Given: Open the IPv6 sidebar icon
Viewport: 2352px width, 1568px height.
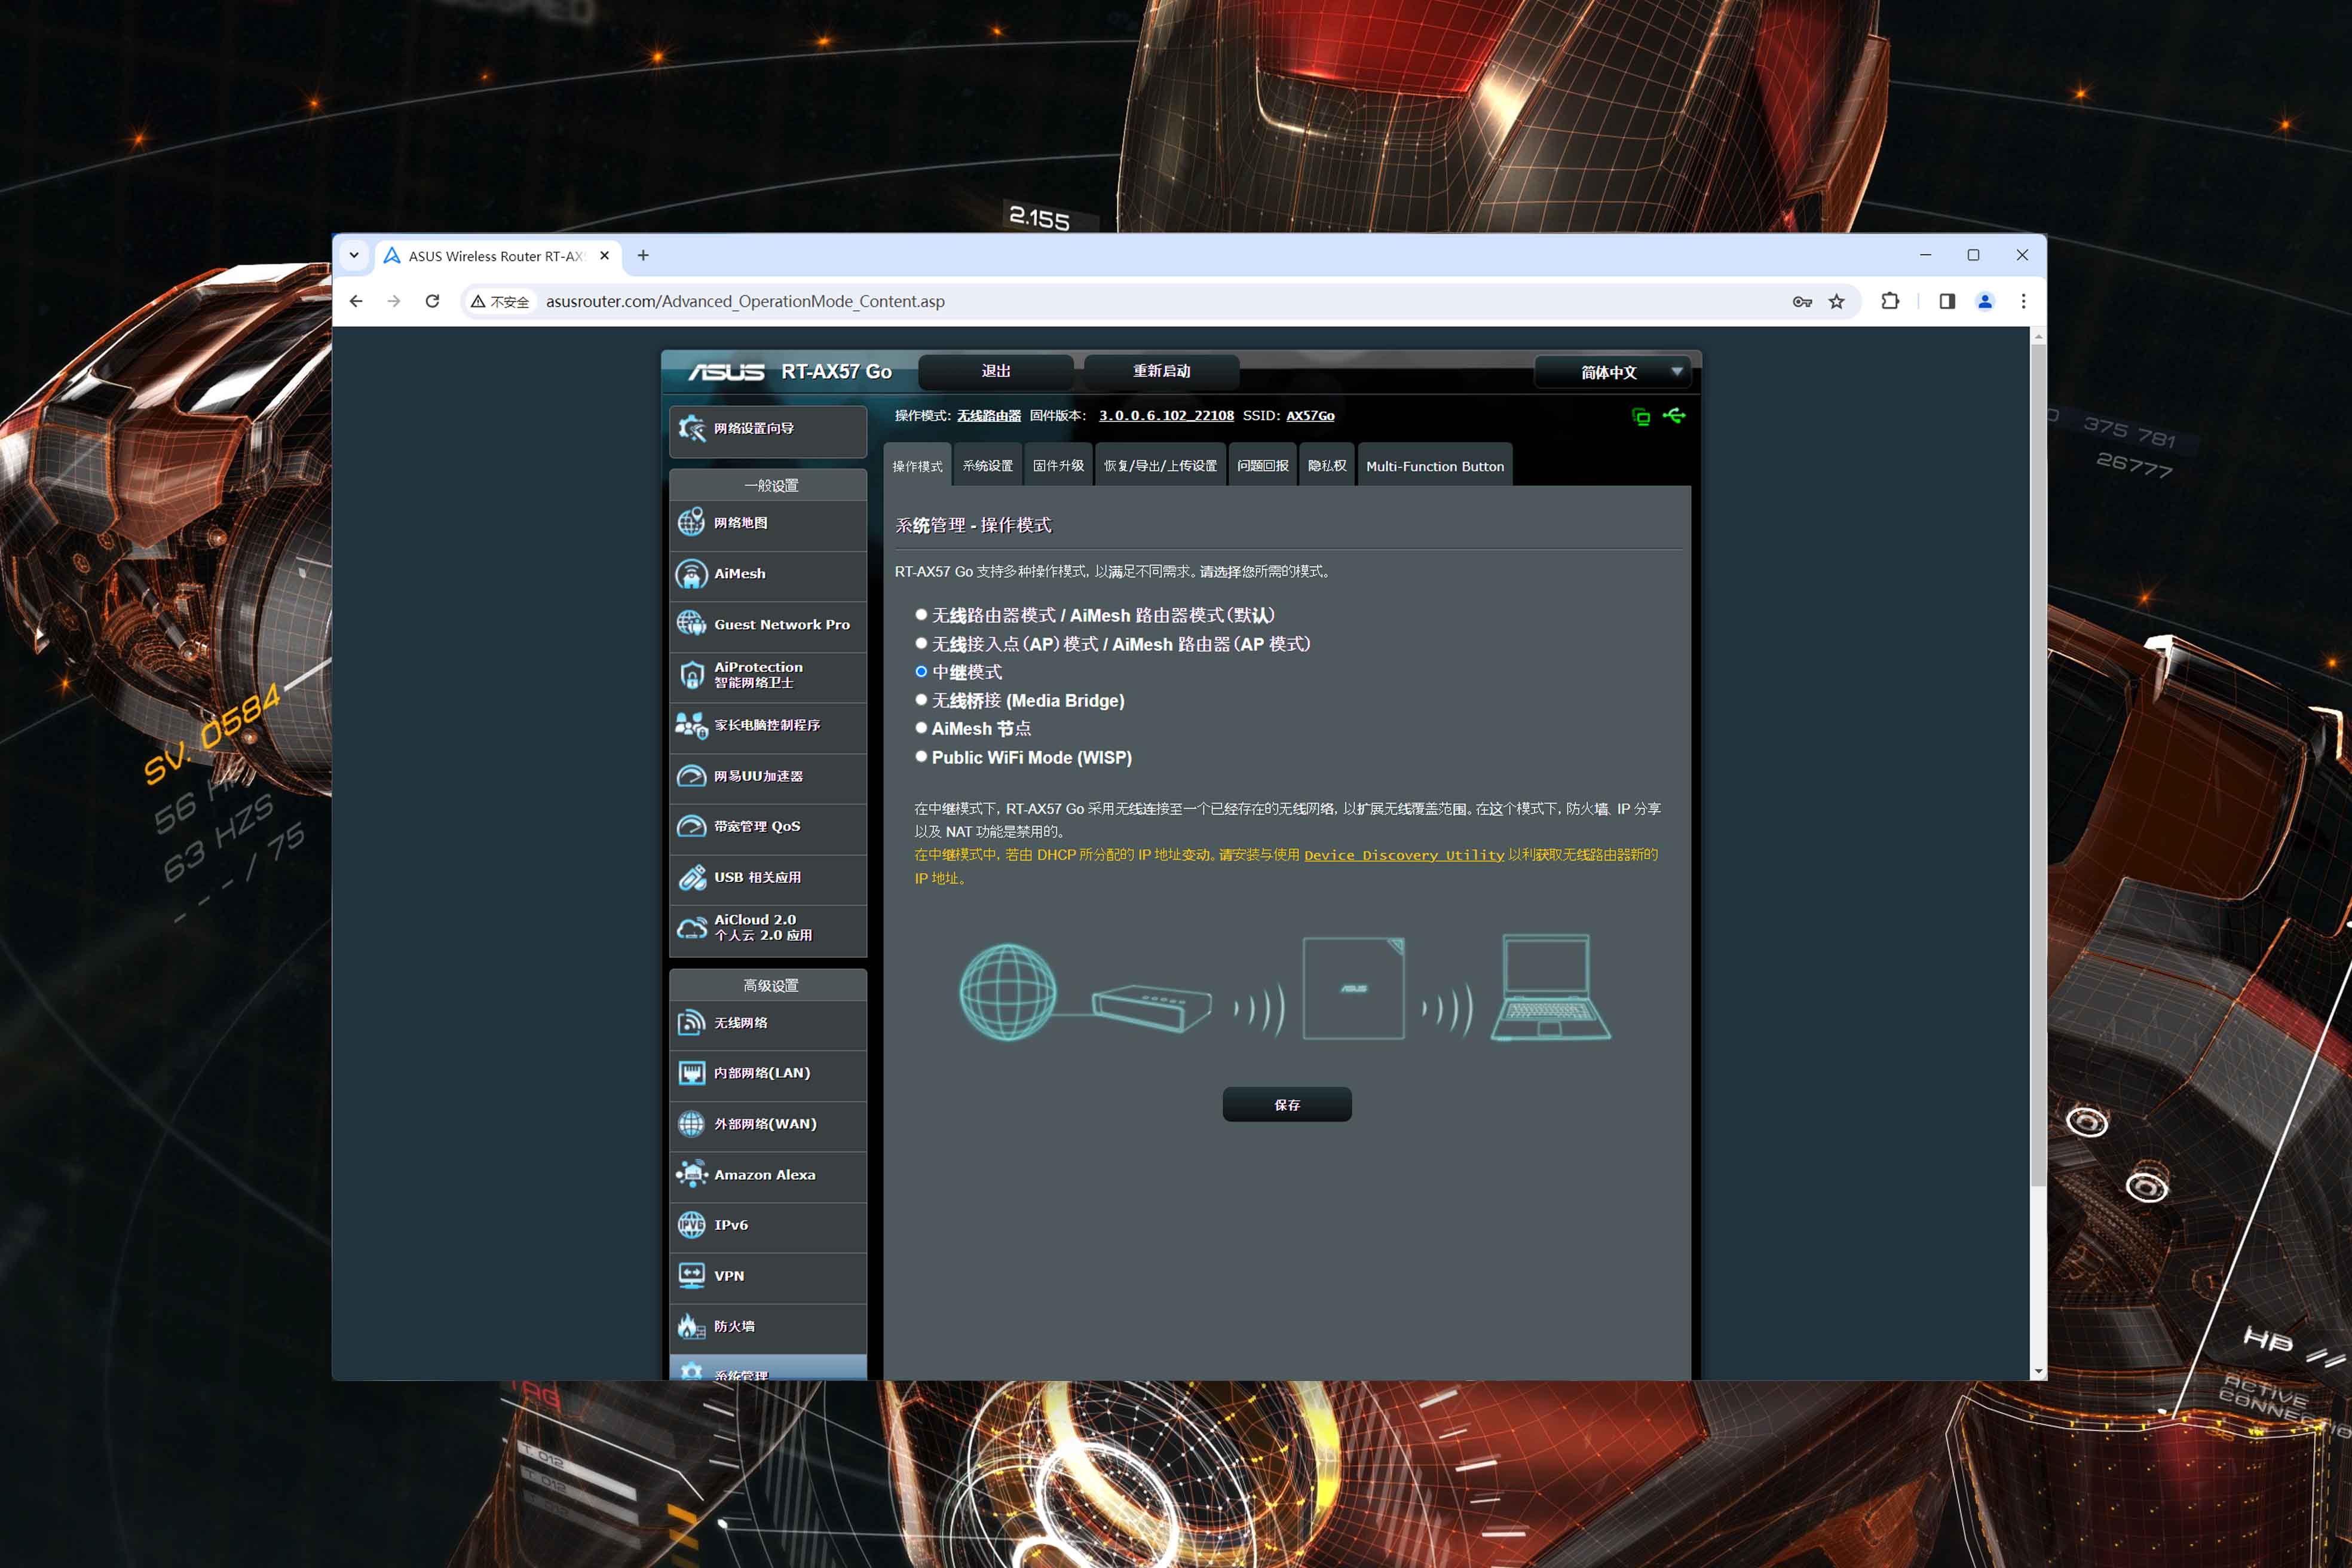Looking at the screenshot, I should [x=691, y=1225].
